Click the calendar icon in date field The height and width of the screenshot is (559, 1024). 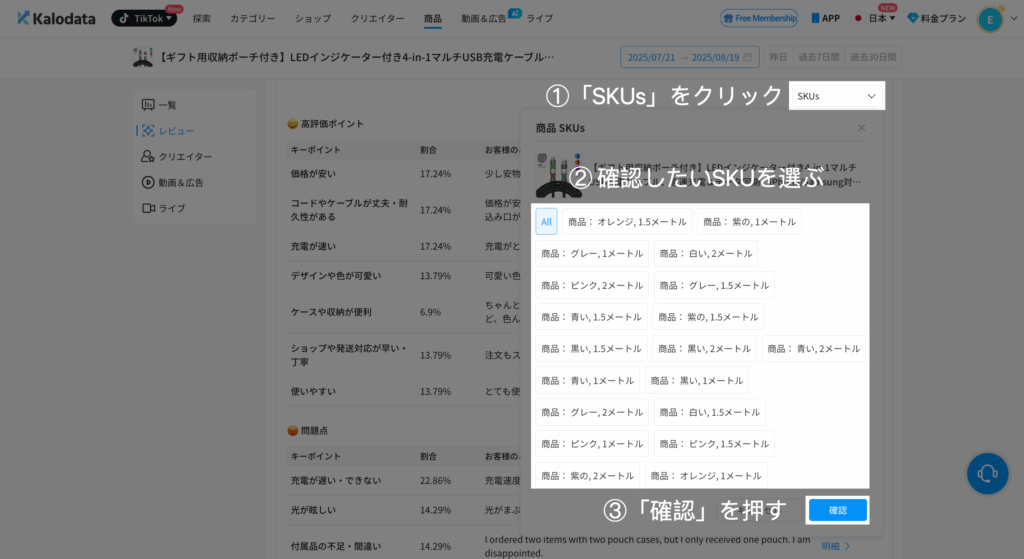[748, 57]
